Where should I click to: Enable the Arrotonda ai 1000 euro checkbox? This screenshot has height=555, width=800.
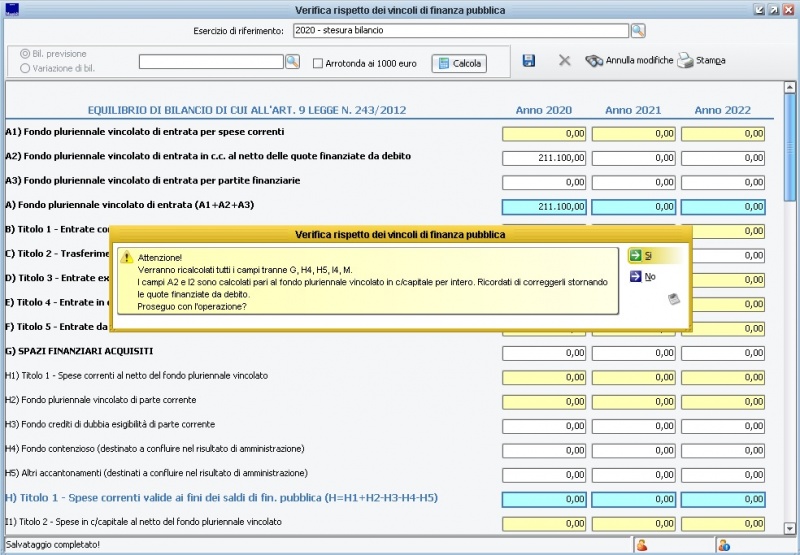tap(318, 63)
